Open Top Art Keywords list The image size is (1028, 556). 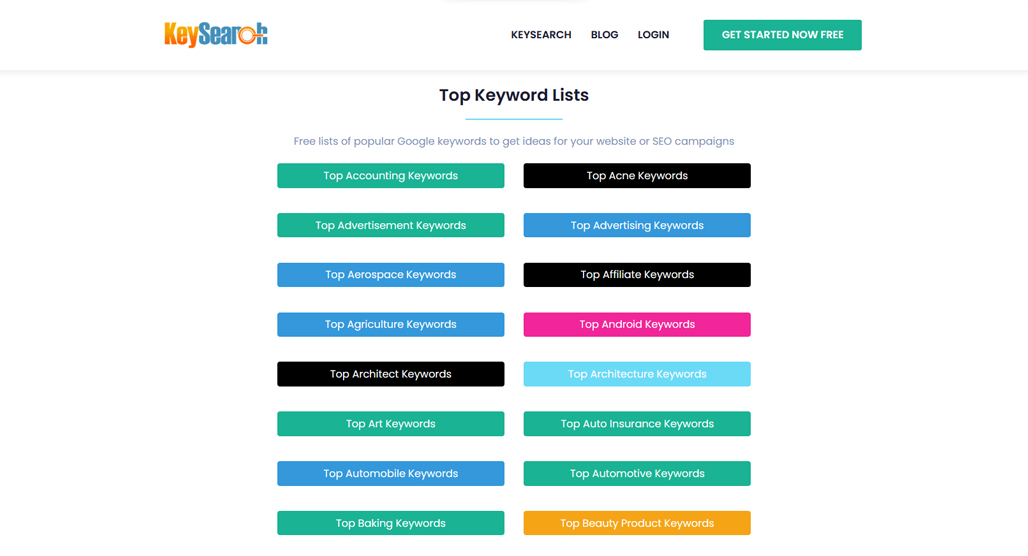pyautogui.click(x=391, y=424)
